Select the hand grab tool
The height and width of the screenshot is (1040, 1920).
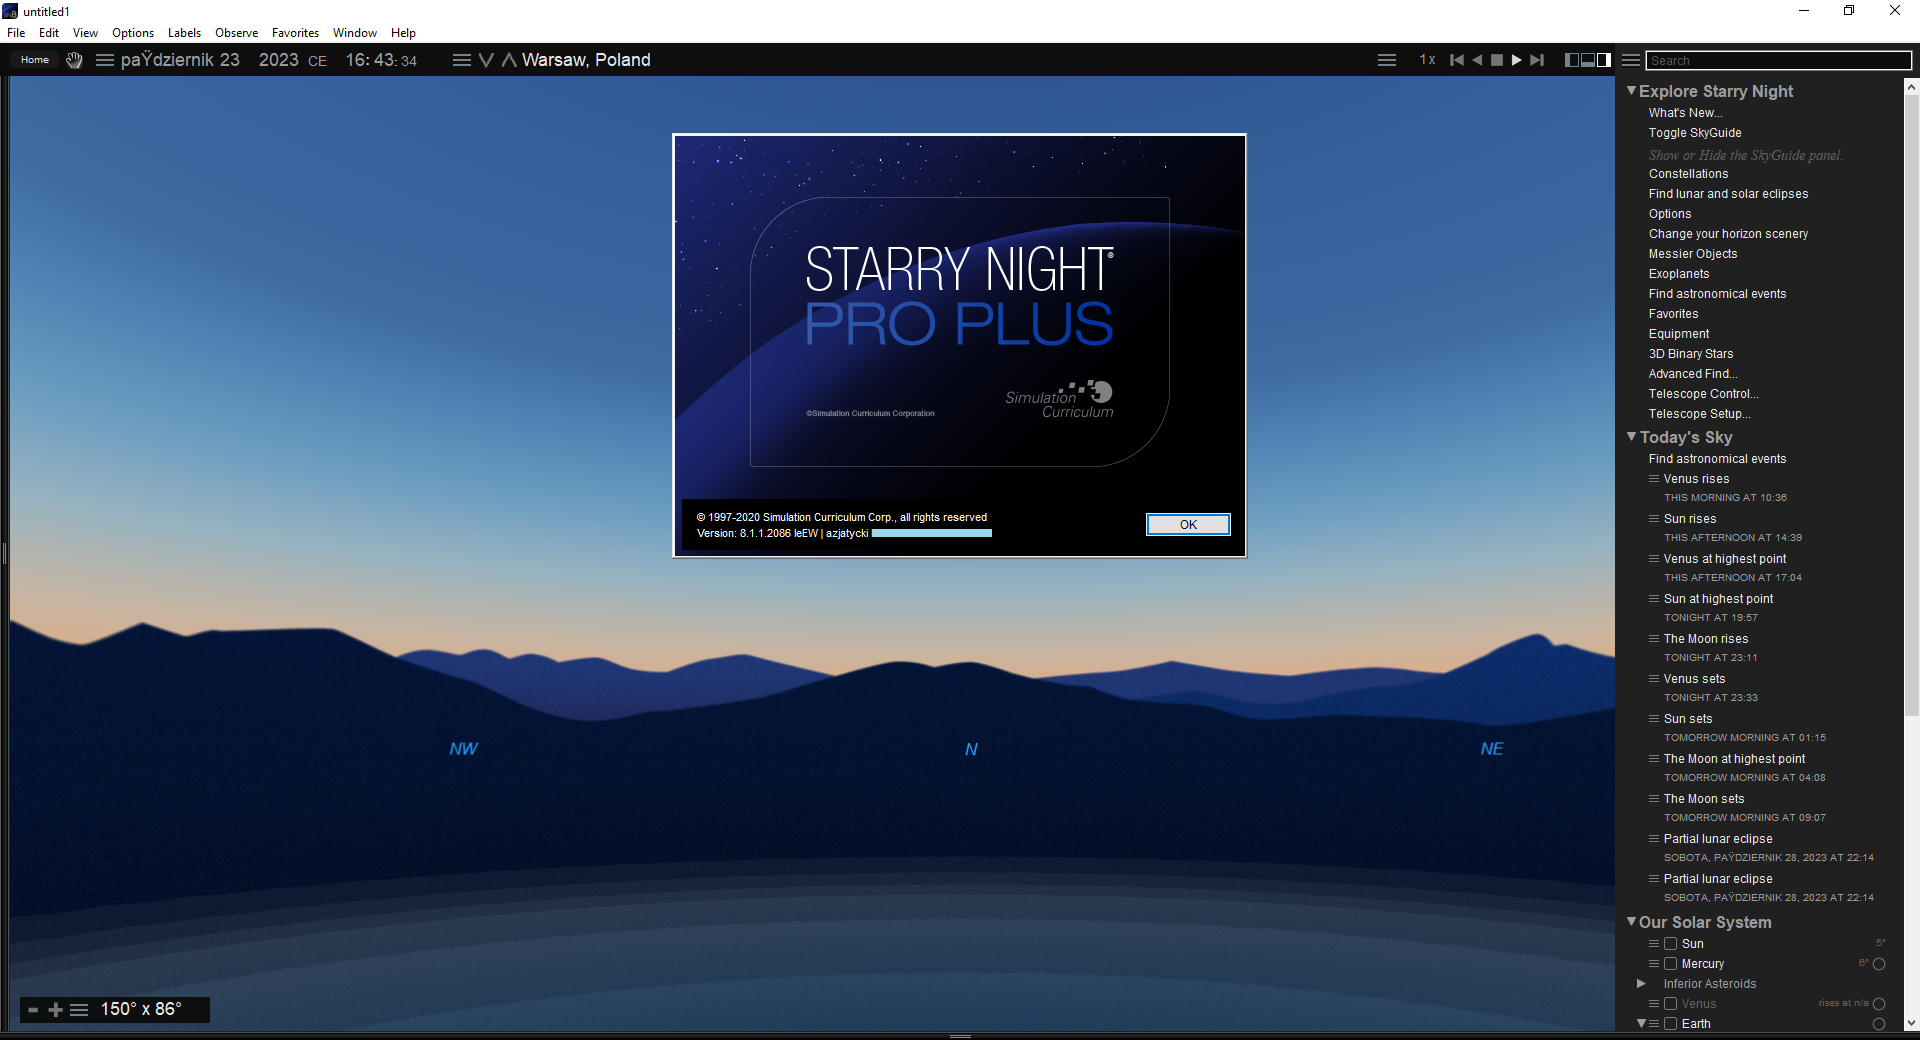pyautogui.click(x=74, y=60)
